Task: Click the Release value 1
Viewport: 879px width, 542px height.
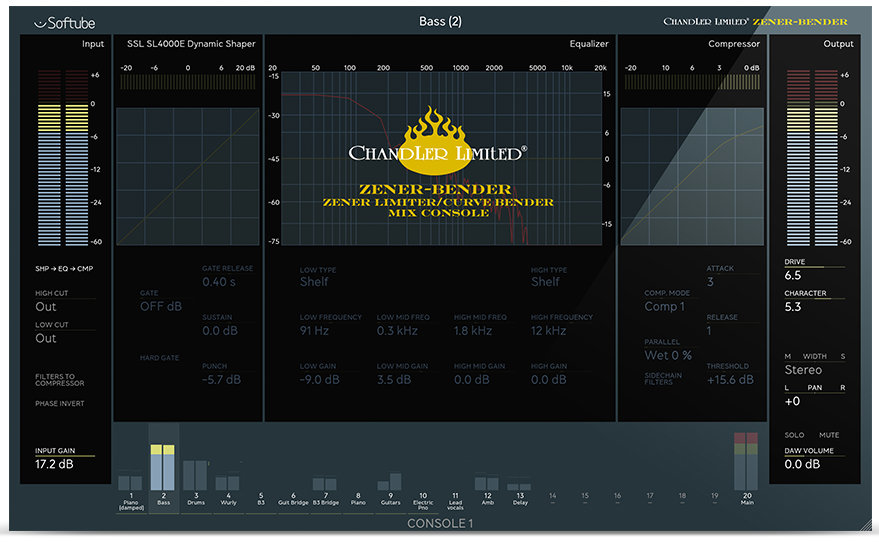Action: (x=709, y=331)
